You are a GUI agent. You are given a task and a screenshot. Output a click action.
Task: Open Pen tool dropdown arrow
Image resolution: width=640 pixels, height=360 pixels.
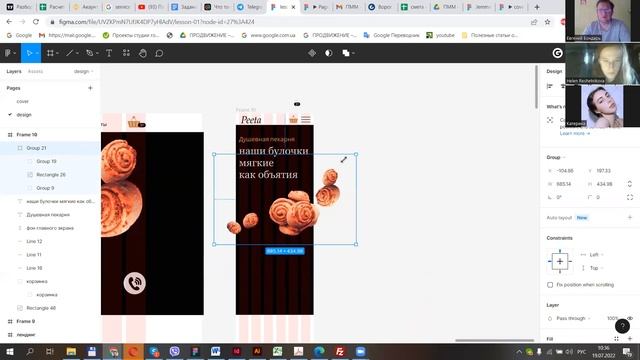coord(97,53)
